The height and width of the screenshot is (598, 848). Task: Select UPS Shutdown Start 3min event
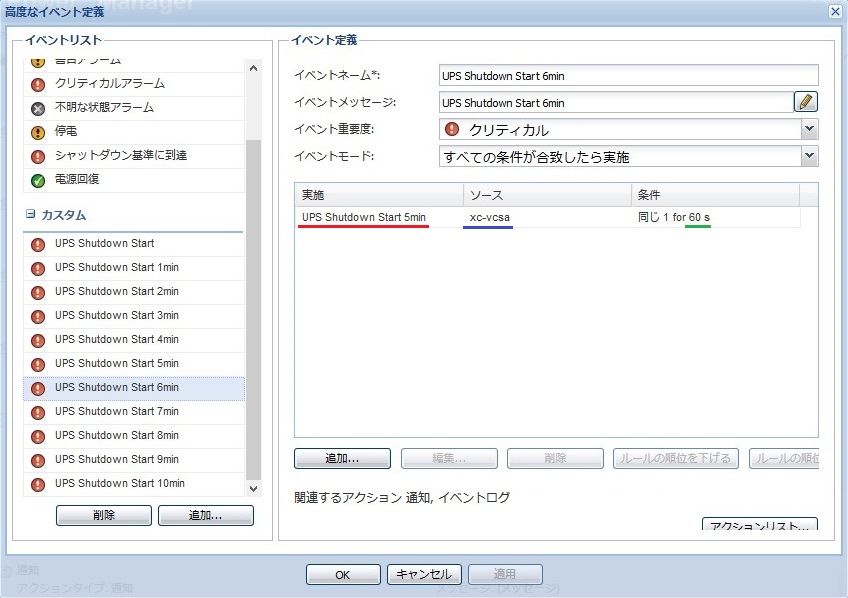(x=117, y=315)
